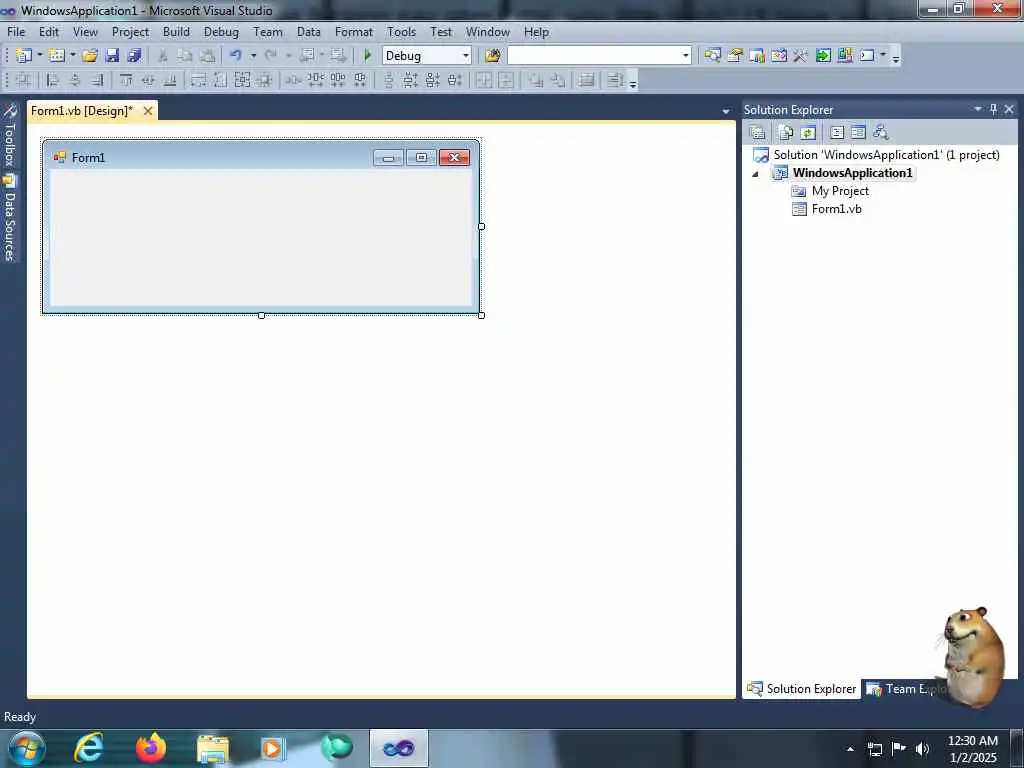Click the Open File folder icon

(x=90, y=56)
